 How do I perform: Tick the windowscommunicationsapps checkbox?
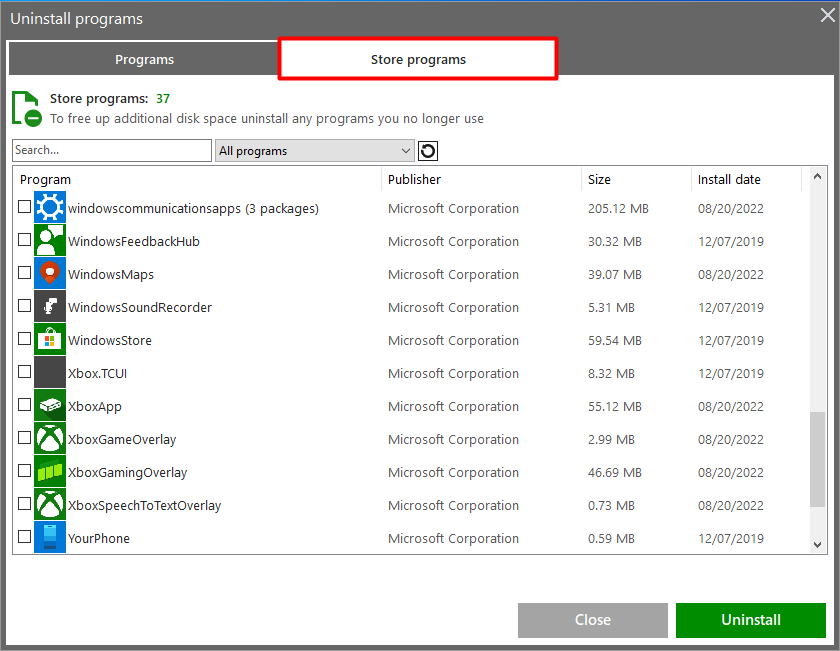point(24,206)
